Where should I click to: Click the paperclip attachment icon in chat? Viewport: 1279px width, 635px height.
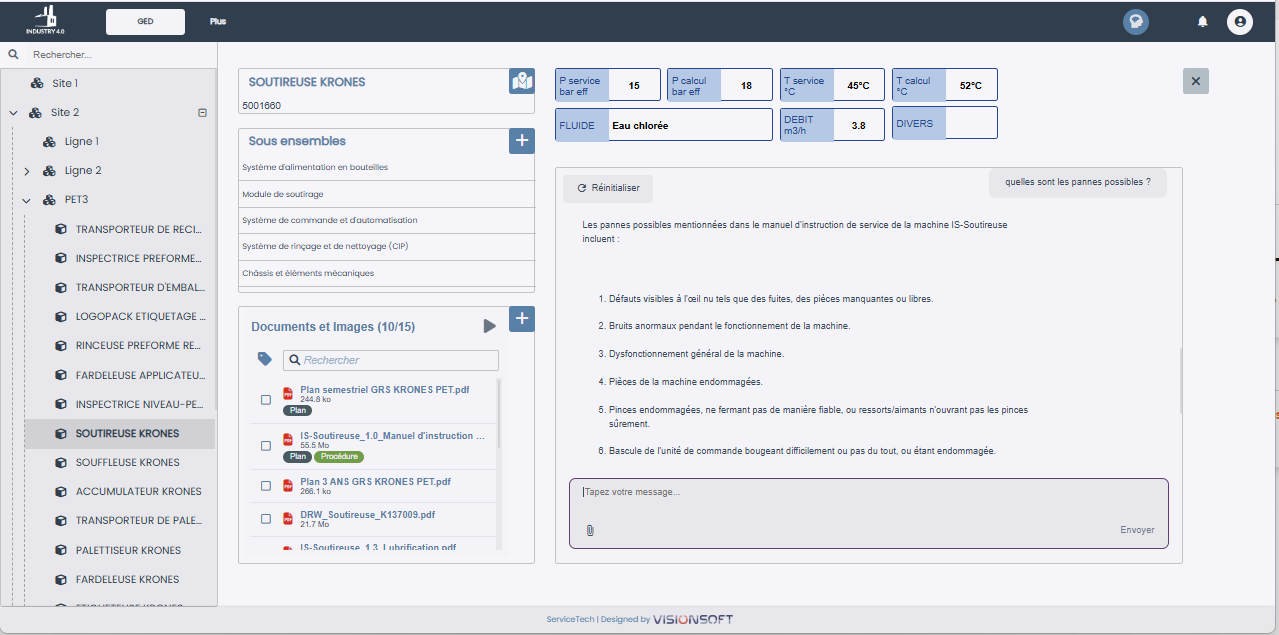coord(590,530)
